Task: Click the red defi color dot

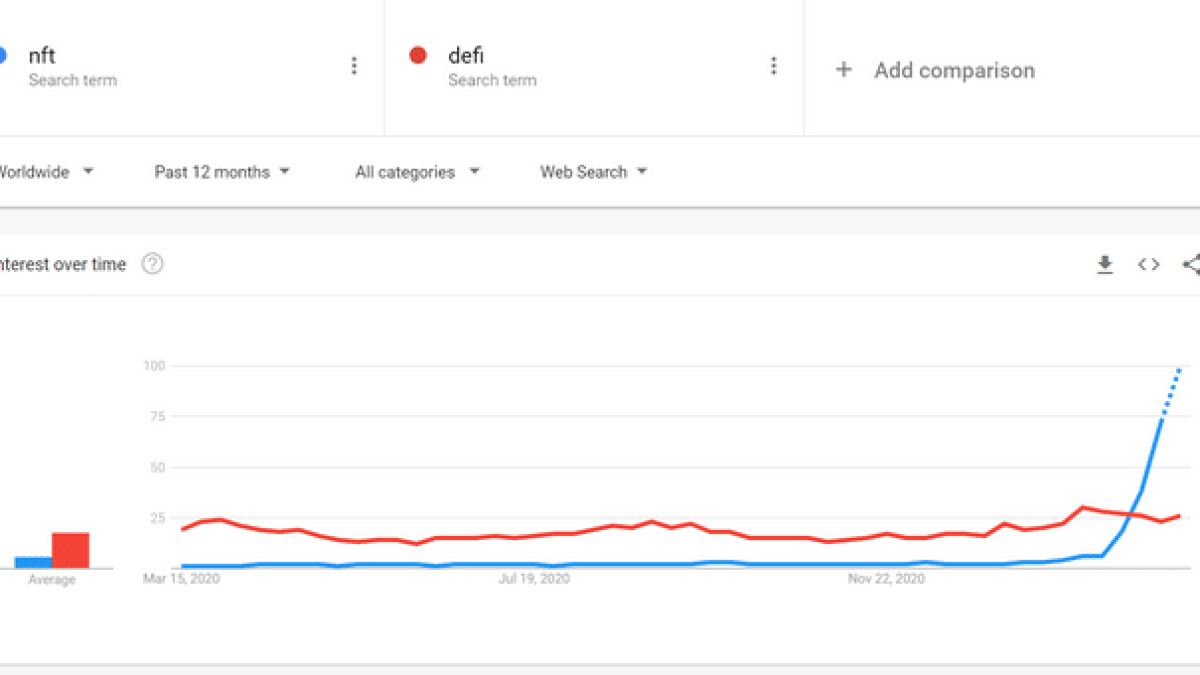Action: pos(419,55)
